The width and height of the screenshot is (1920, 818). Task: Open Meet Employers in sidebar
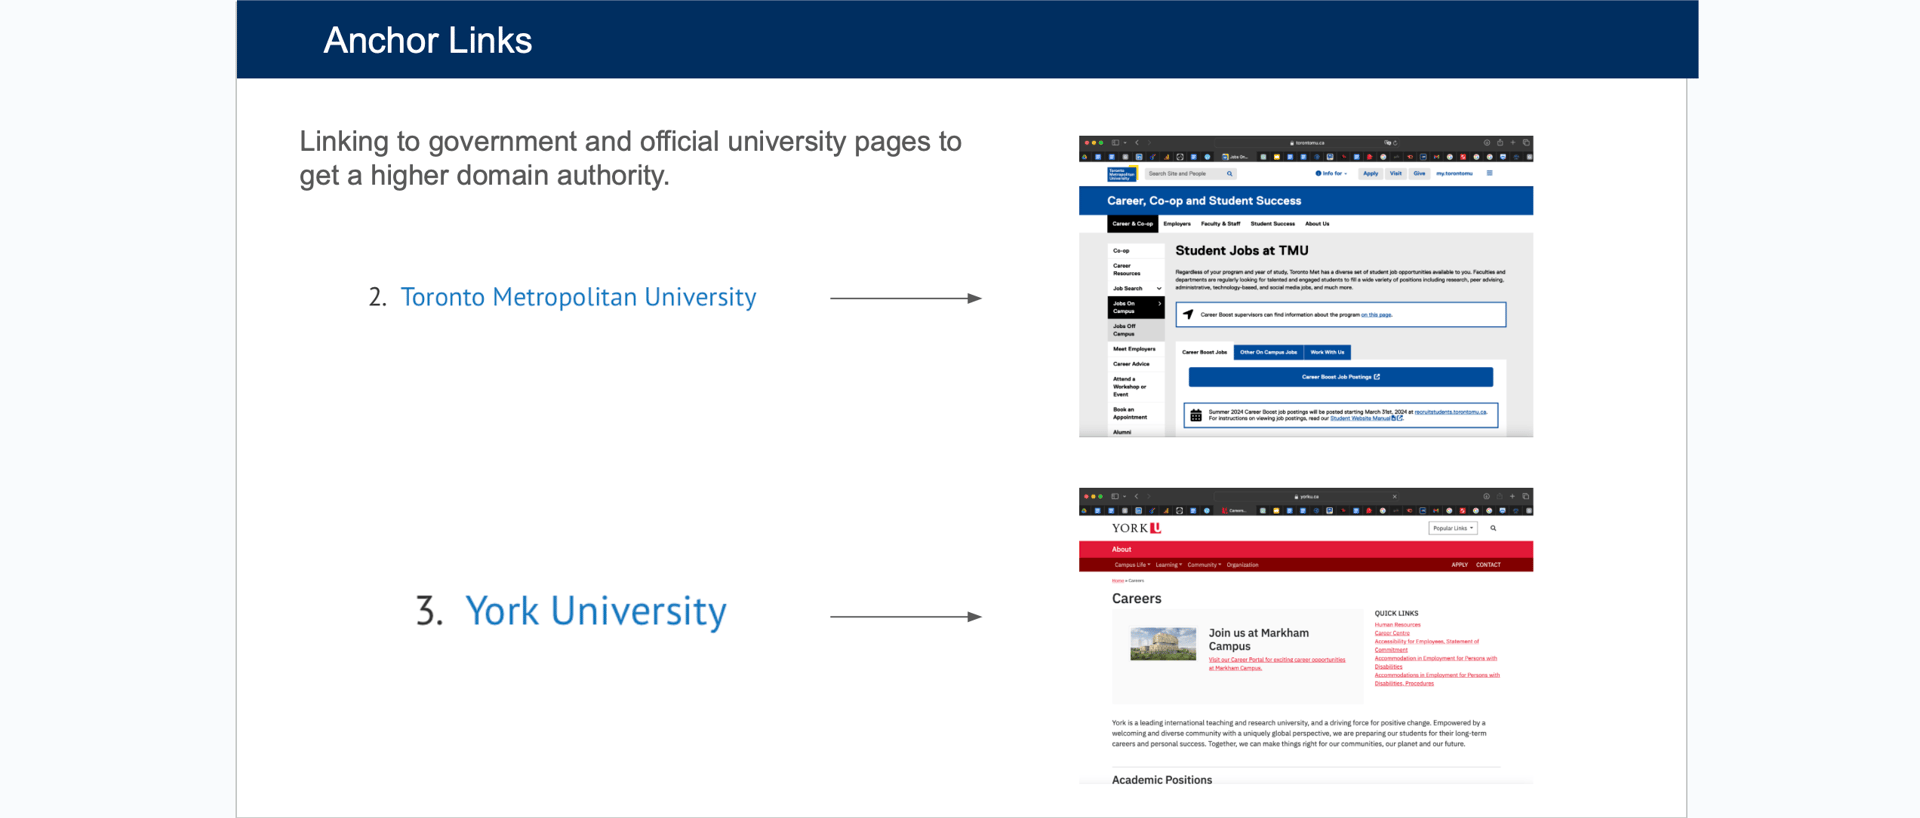[x=1134, y=349]
